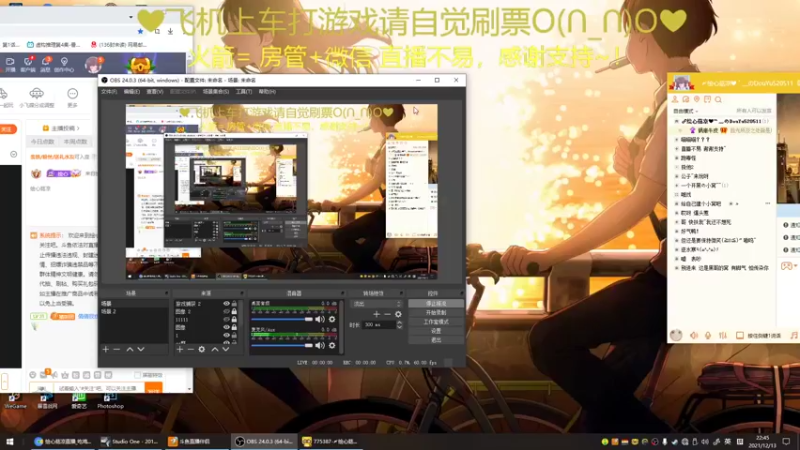Toggle visibility eye of 图像 source
This screenshot has width=800, height=450.
(x=226, y=327)
